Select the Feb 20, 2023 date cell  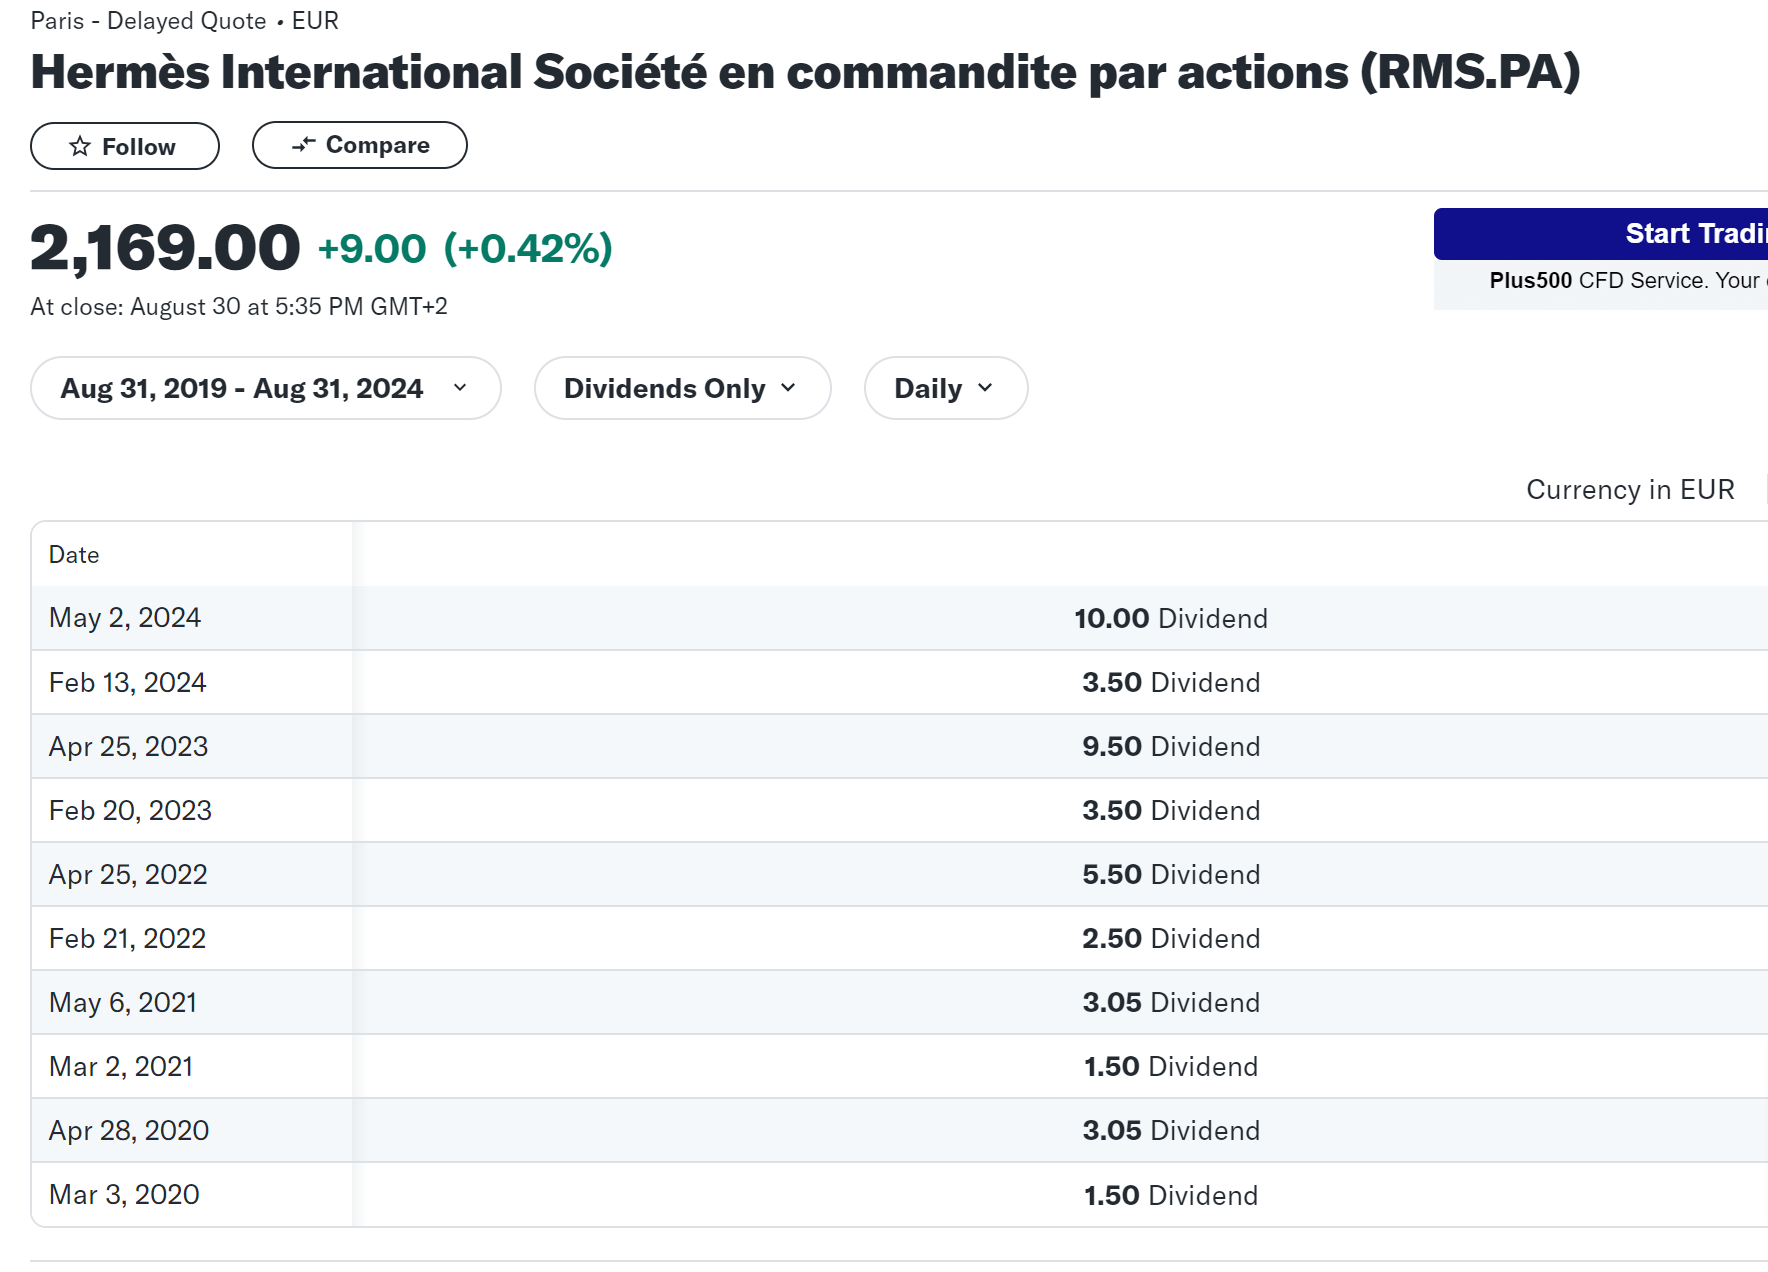click(192, 810)
